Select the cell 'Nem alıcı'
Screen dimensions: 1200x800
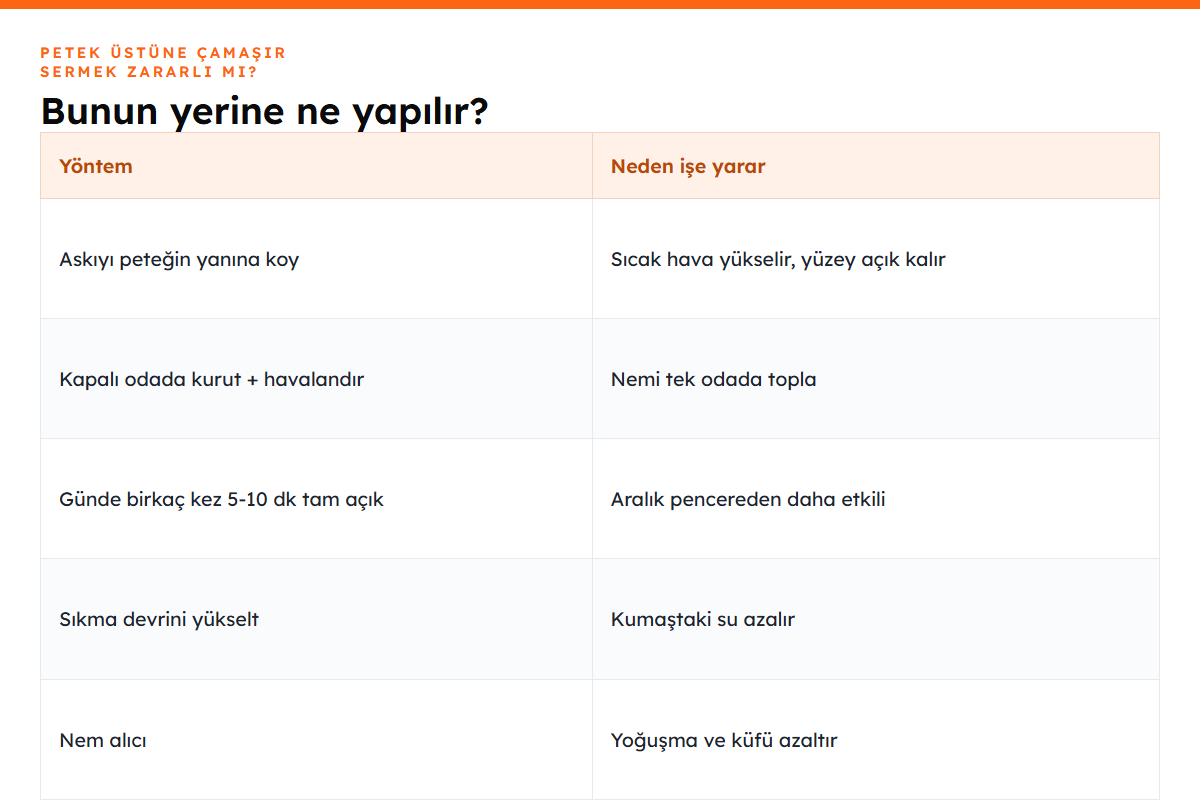316,740
